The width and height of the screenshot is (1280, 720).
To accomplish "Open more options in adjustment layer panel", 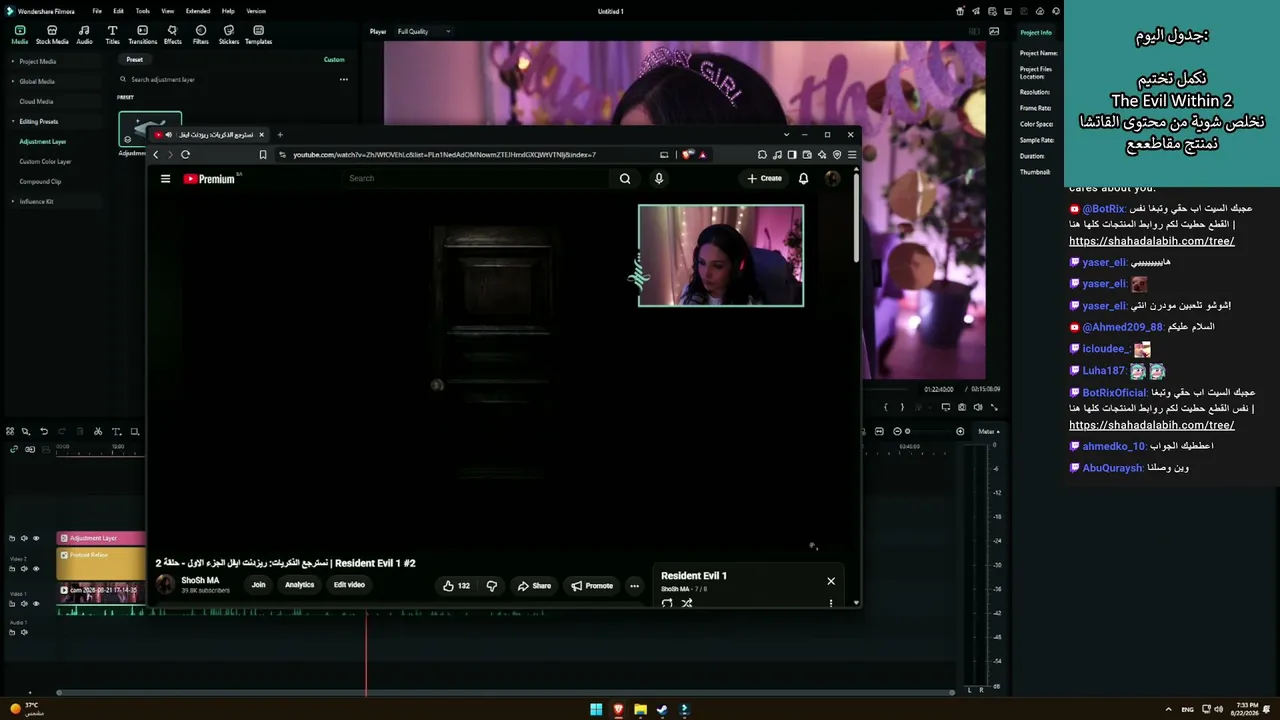I will point(343,79).
